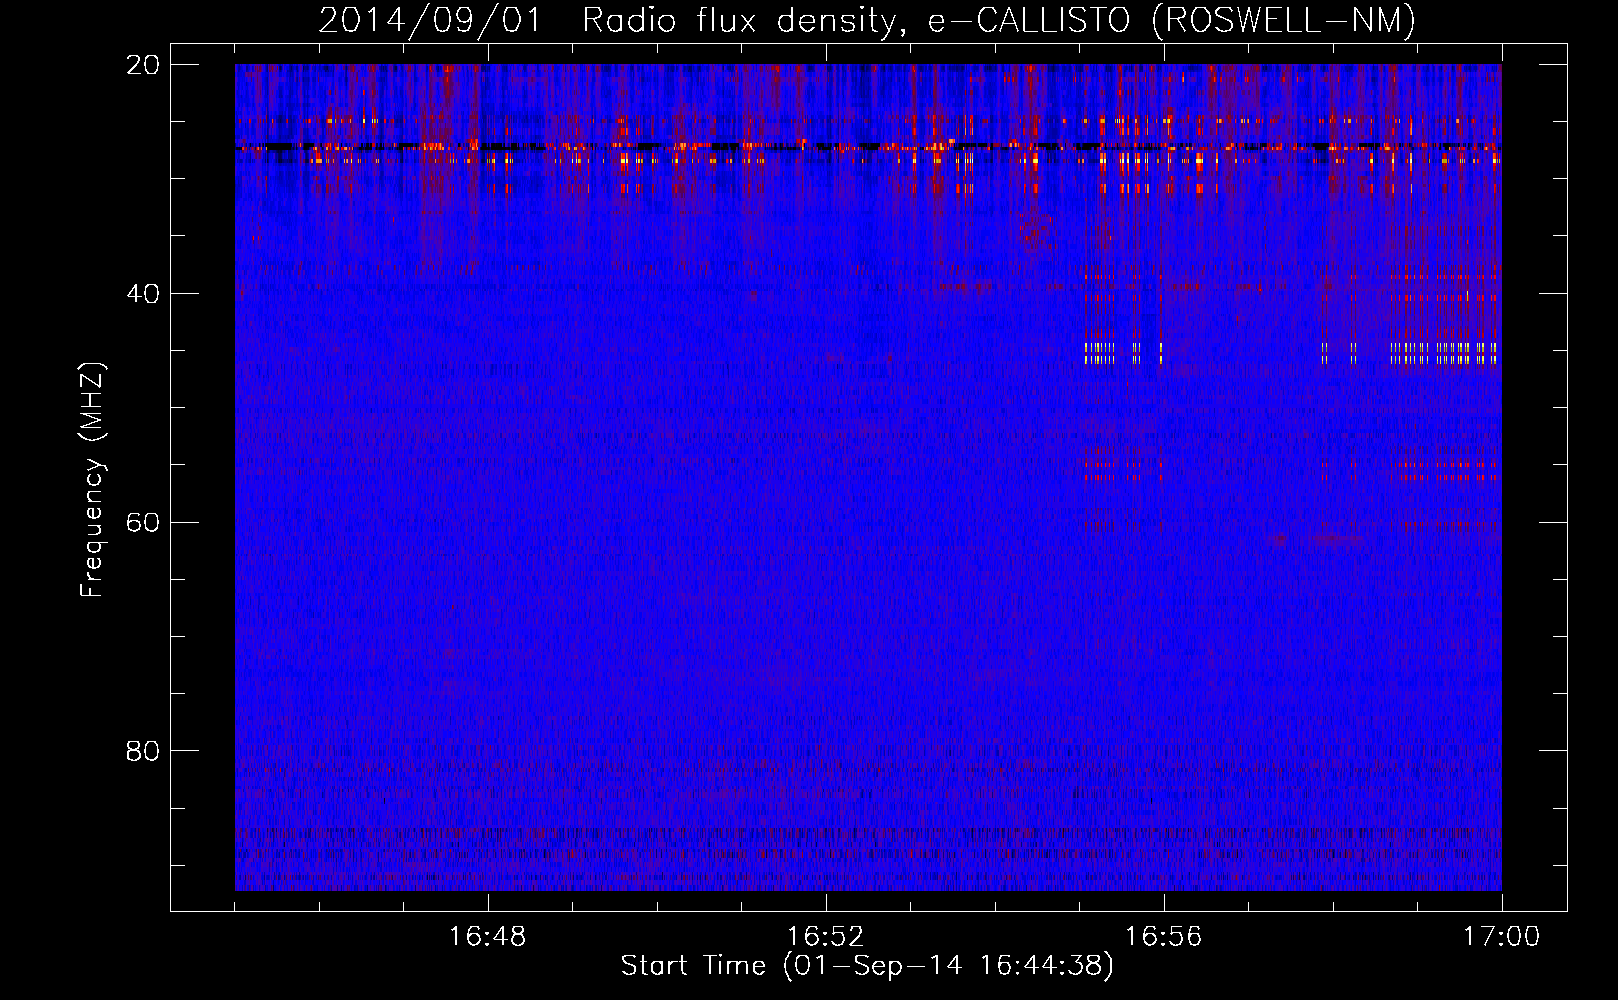The height and width of the screenshot is (1000, 1618).
Task: Click the frequency tick label '20'
Action: [143, 65]
